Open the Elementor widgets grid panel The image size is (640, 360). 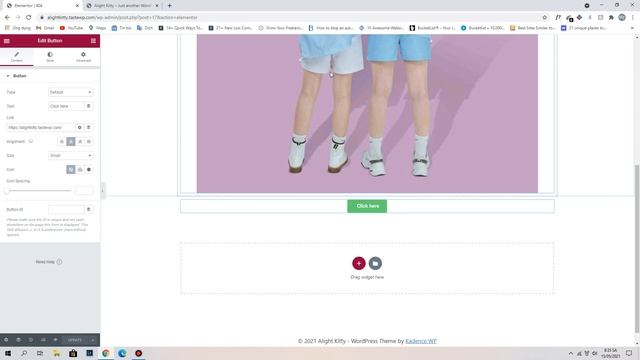point(93,41)
